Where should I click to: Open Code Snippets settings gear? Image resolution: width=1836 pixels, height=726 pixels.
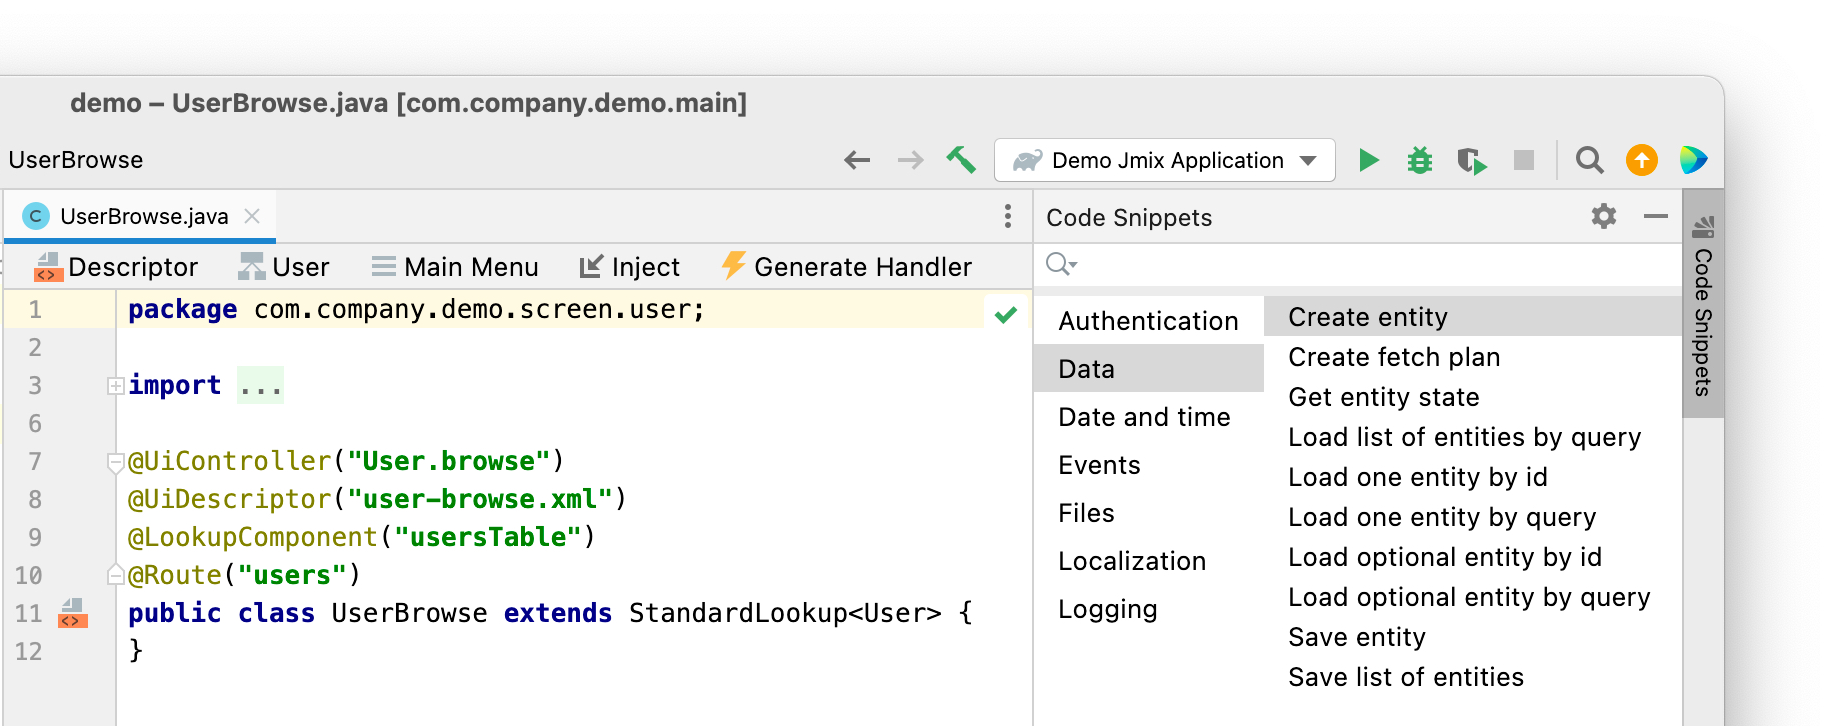coord(1604,216)
